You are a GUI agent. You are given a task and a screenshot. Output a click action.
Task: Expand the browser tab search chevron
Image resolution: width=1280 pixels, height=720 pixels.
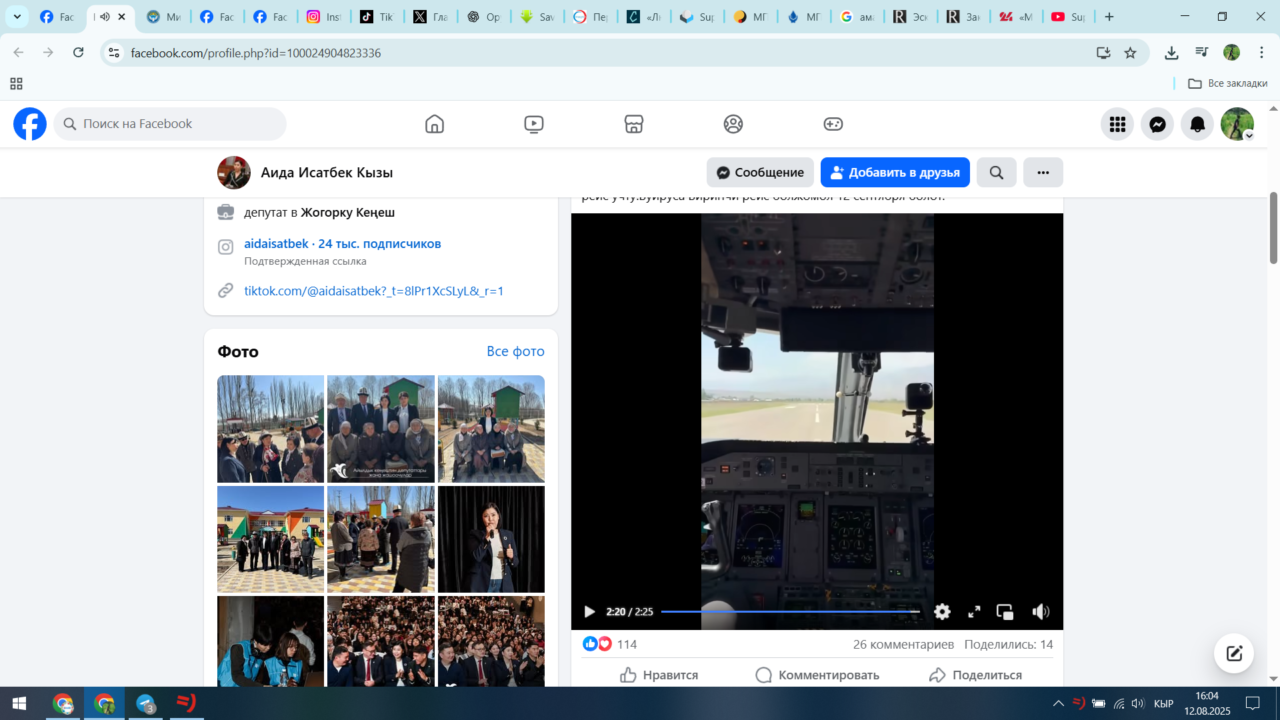[x=17, y=17]
